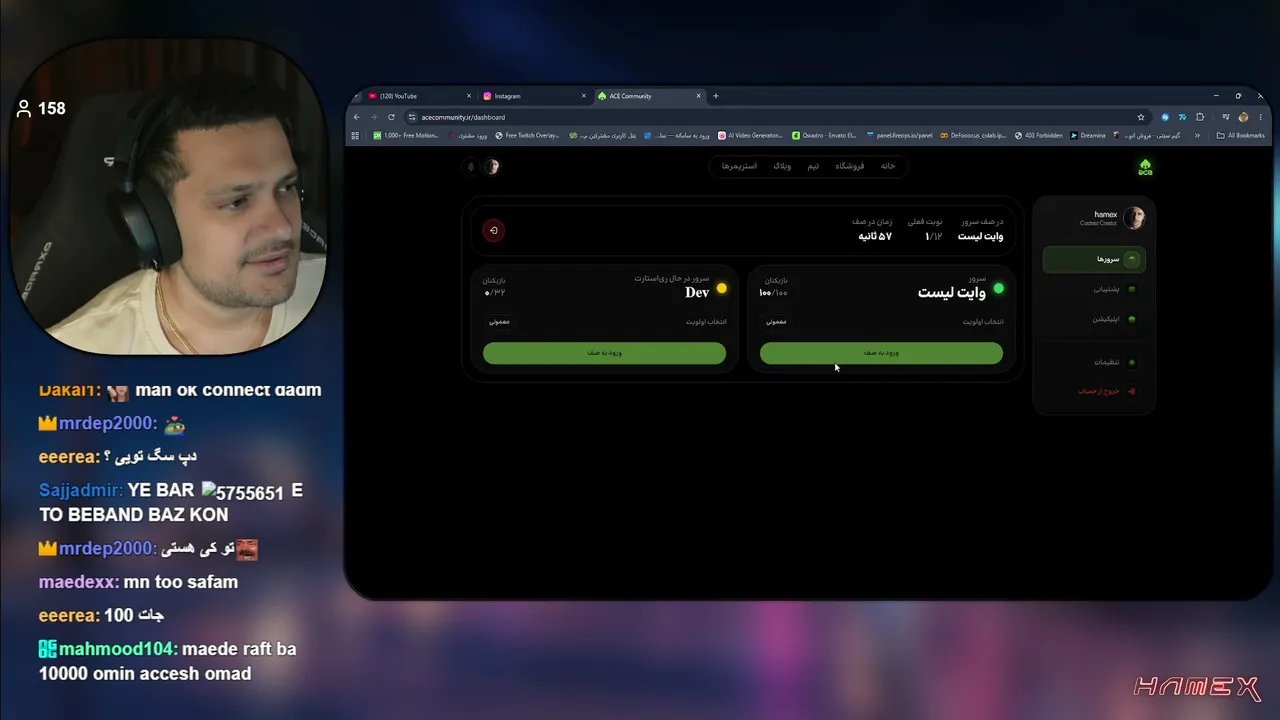Image resolution: width=1280 pixels, height=720 pixels.
Task: Open the Chrome extensions puzzle icon
Action: (1200, 117)
